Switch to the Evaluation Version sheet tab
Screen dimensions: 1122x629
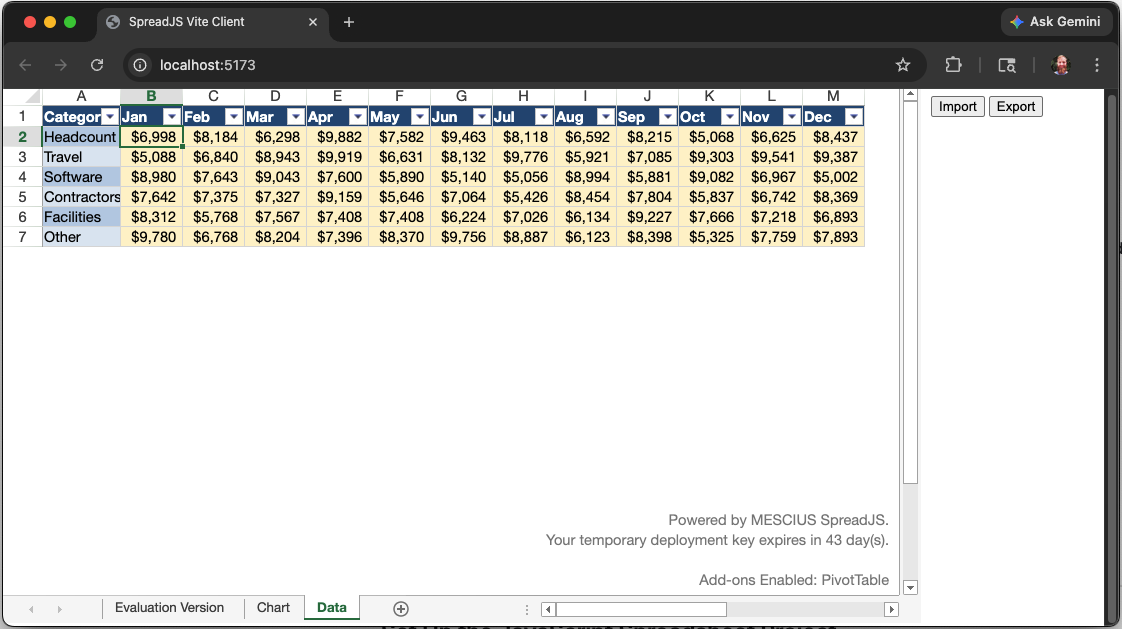coord(169,608)
